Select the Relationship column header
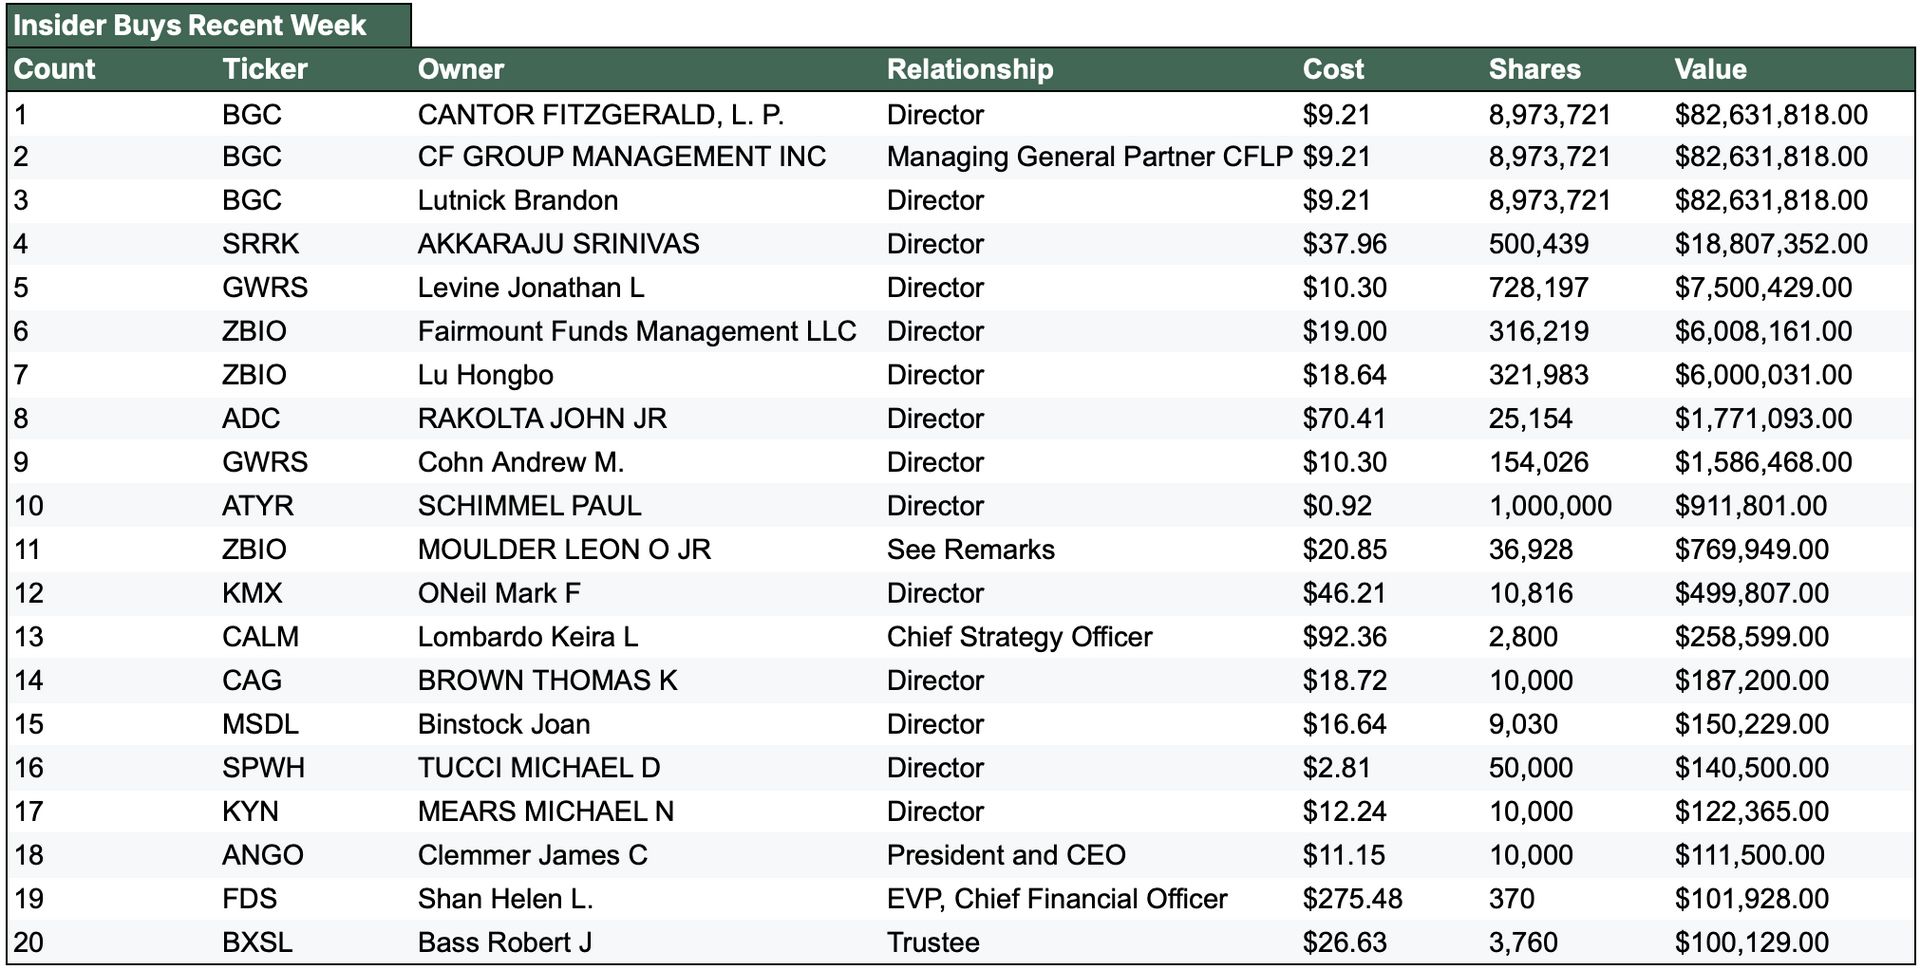Viewport: 1920px width, 970px height. (x=969, y=69)
